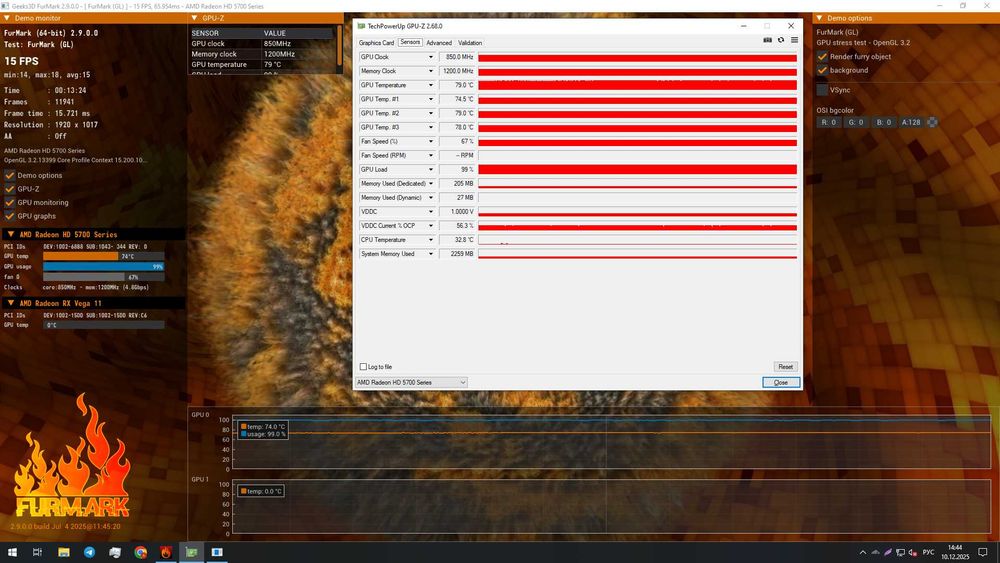The image size is (1000, 563).
Task: Check the Log to file box
Action: point(364,367)
